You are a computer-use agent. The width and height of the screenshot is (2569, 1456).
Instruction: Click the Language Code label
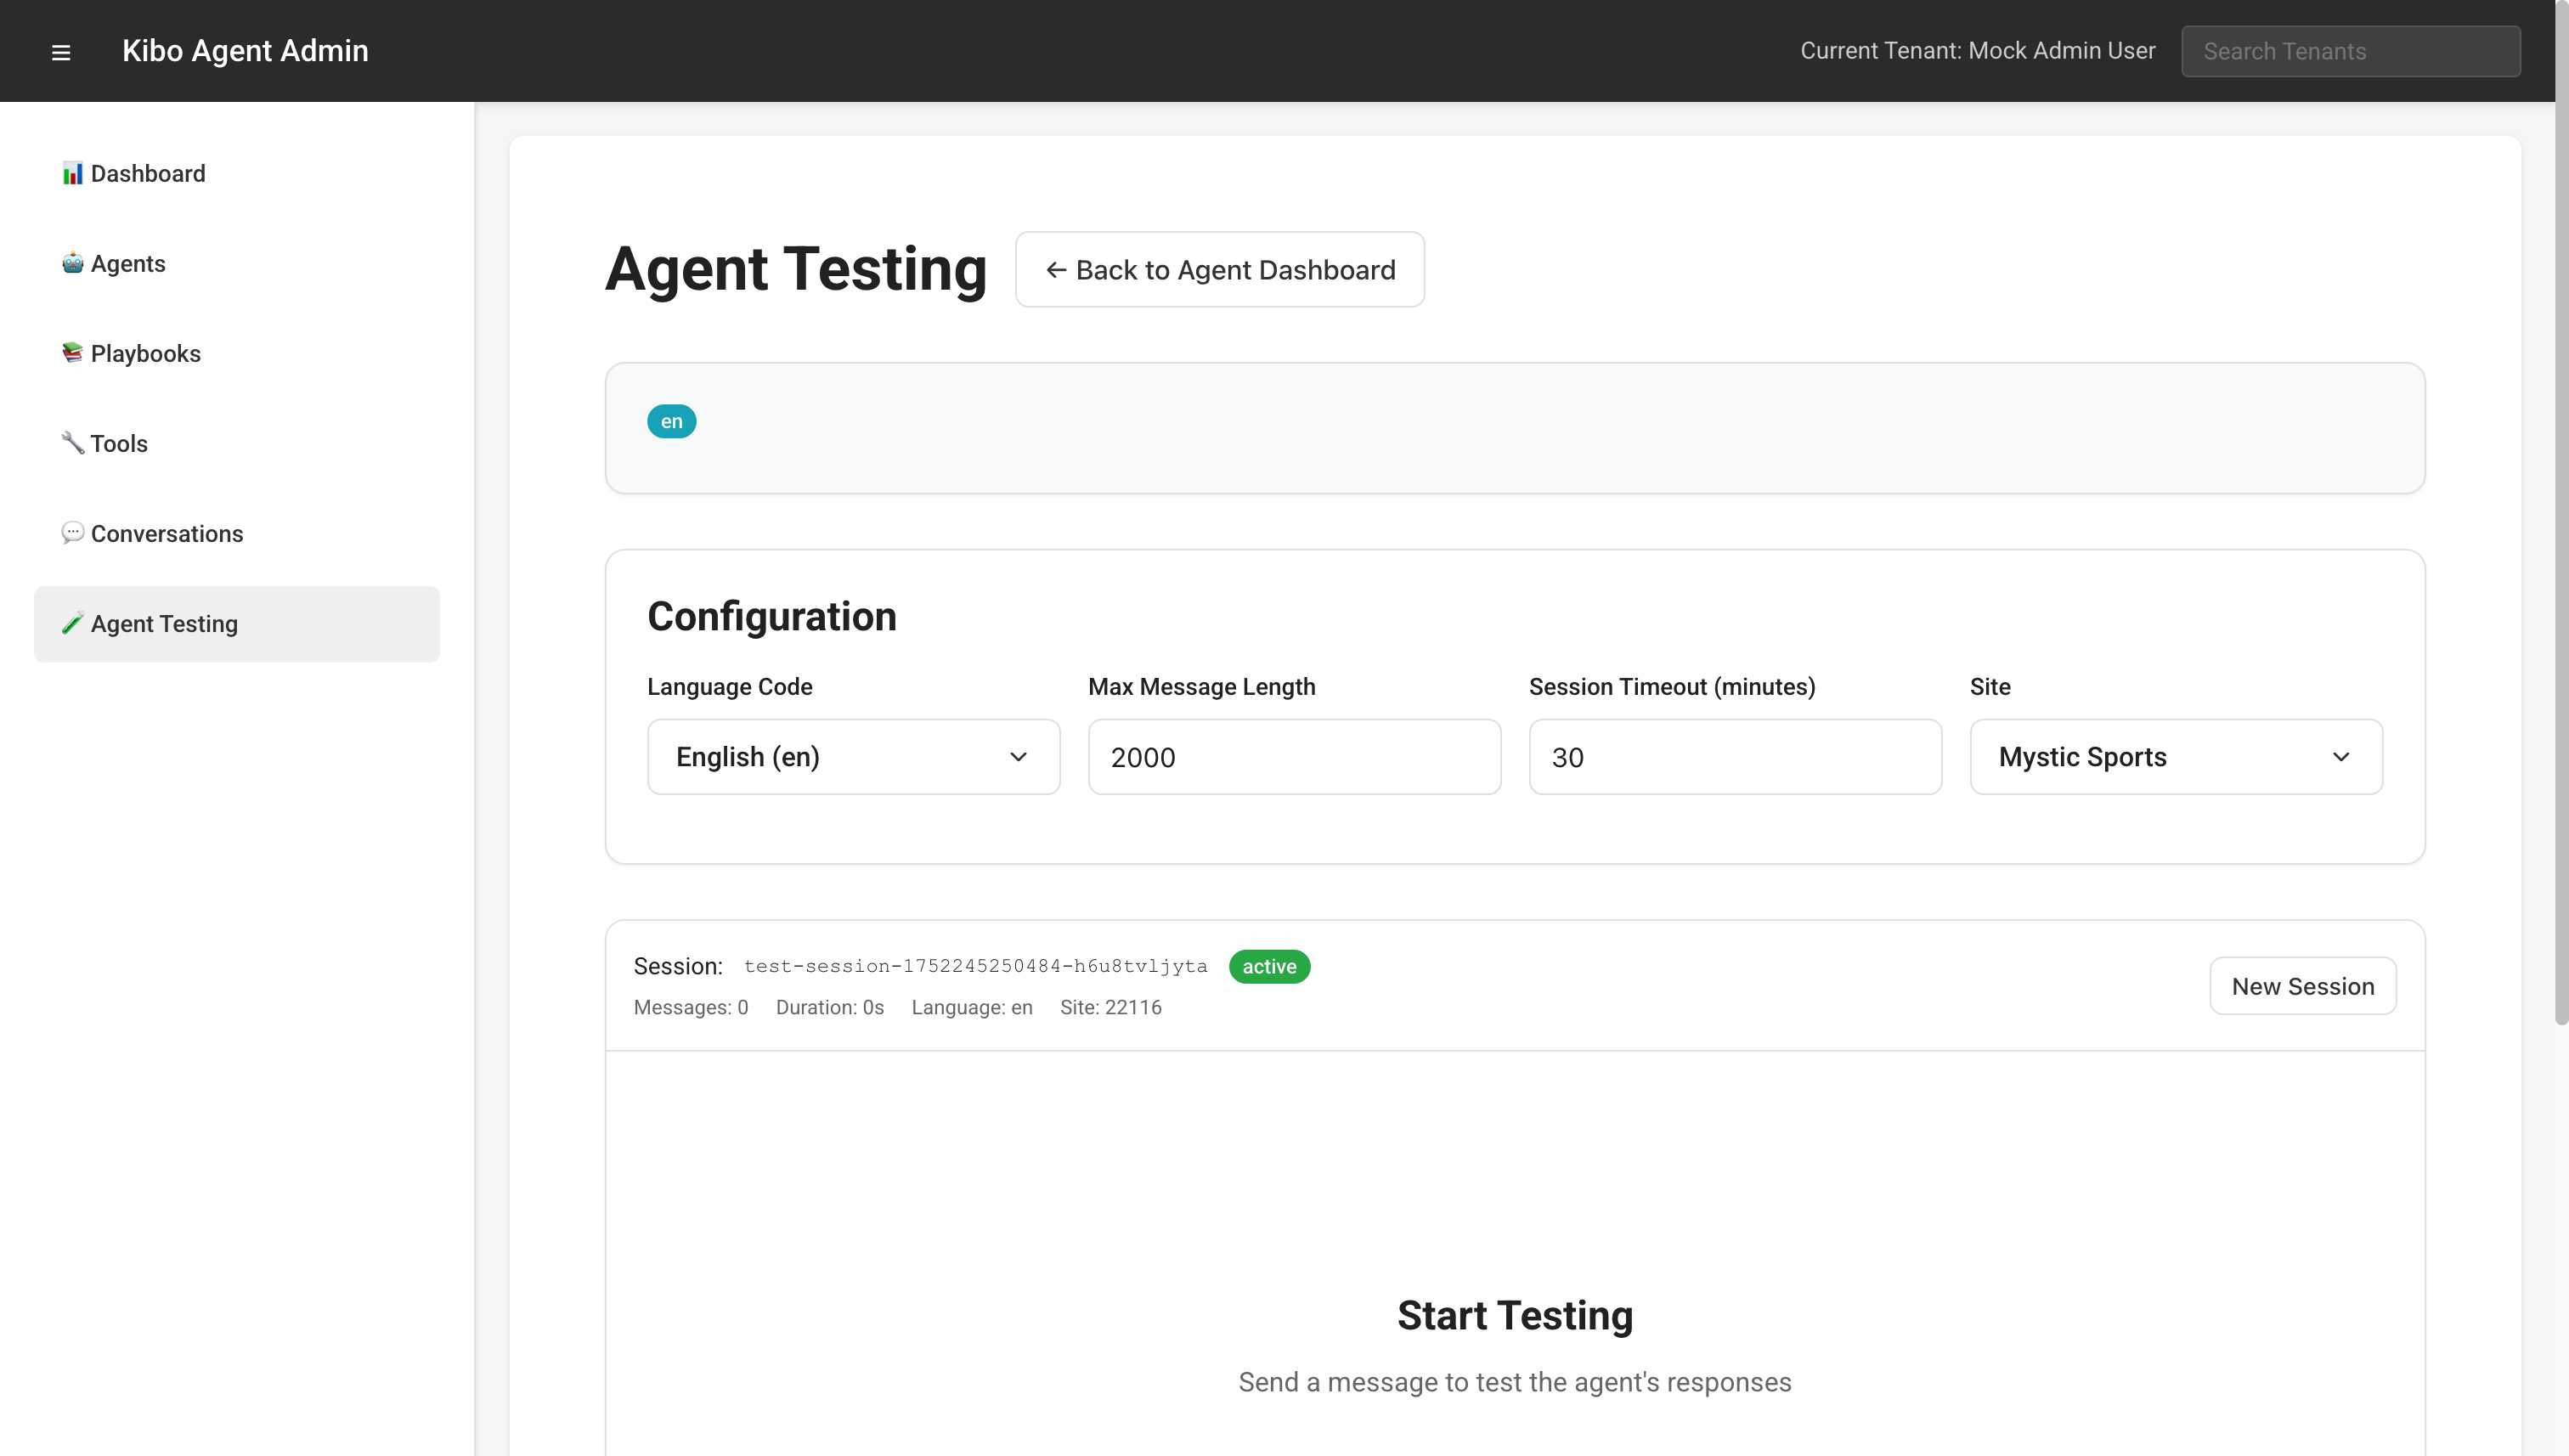[730, 687]
